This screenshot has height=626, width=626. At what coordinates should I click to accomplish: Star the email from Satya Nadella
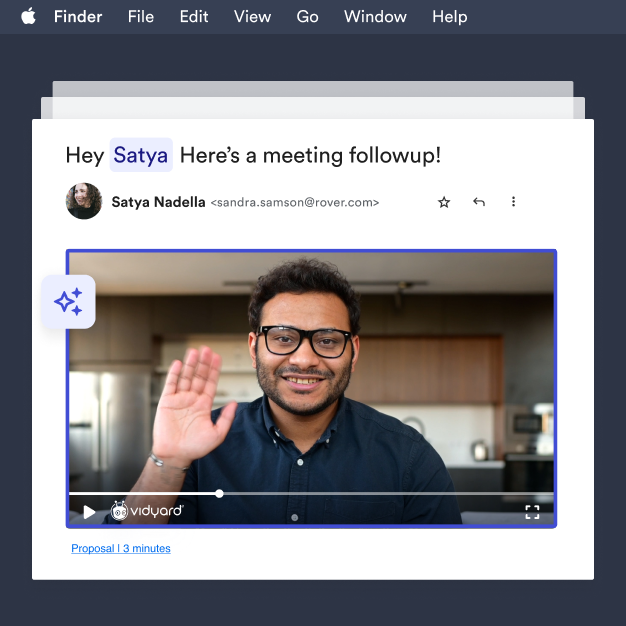(x=444, y=202)
